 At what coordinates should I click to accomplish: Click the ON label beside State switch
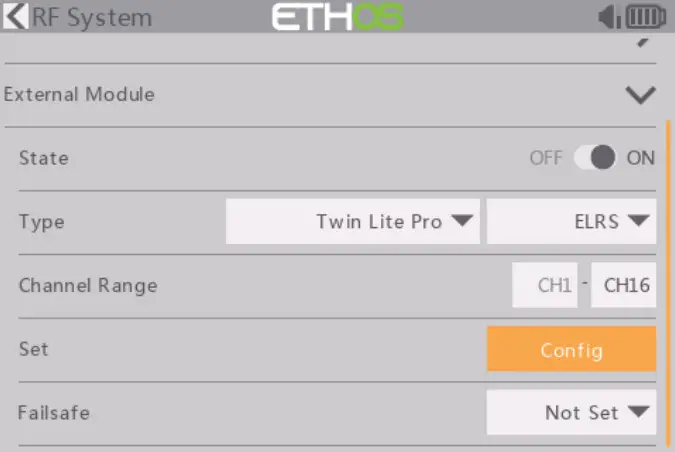tap(640, 158)
